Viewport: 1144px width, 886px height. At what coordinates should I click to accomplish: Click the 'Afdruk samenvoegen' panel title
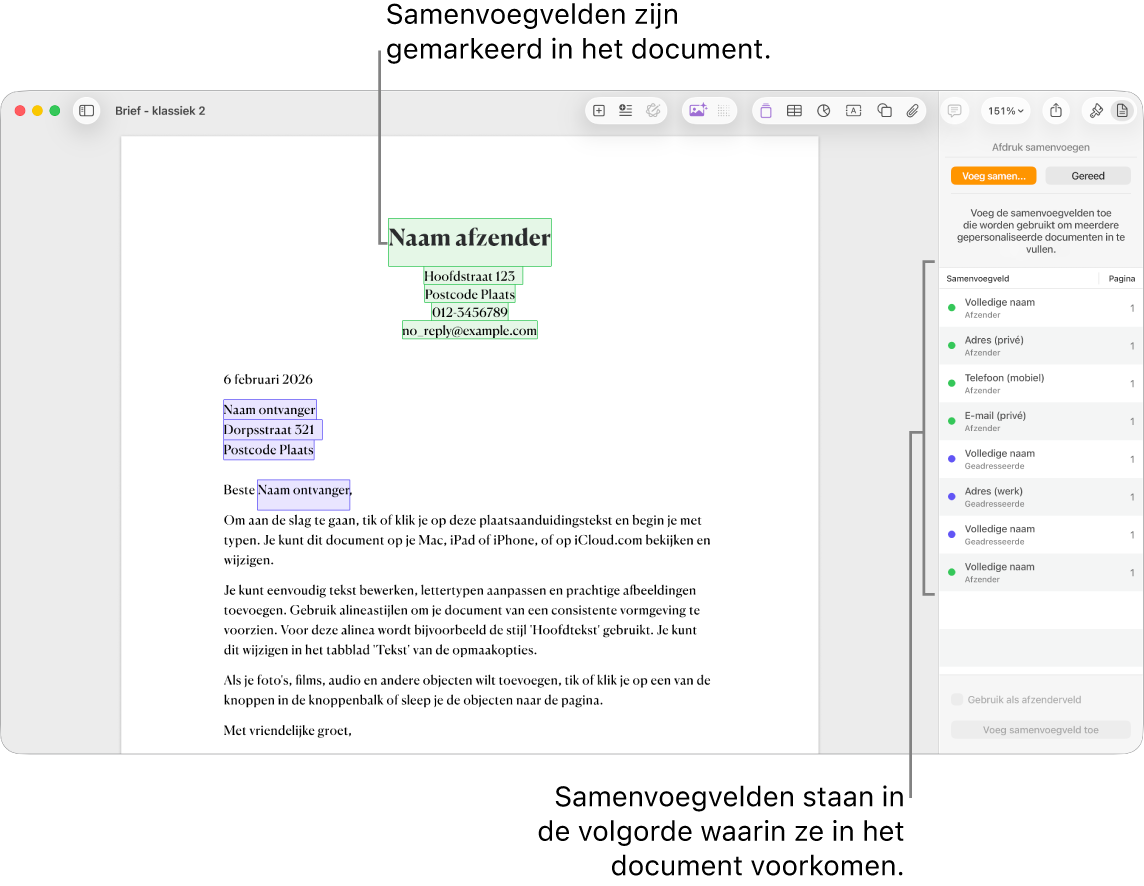pyautogui.click(x=1040, y=147)
